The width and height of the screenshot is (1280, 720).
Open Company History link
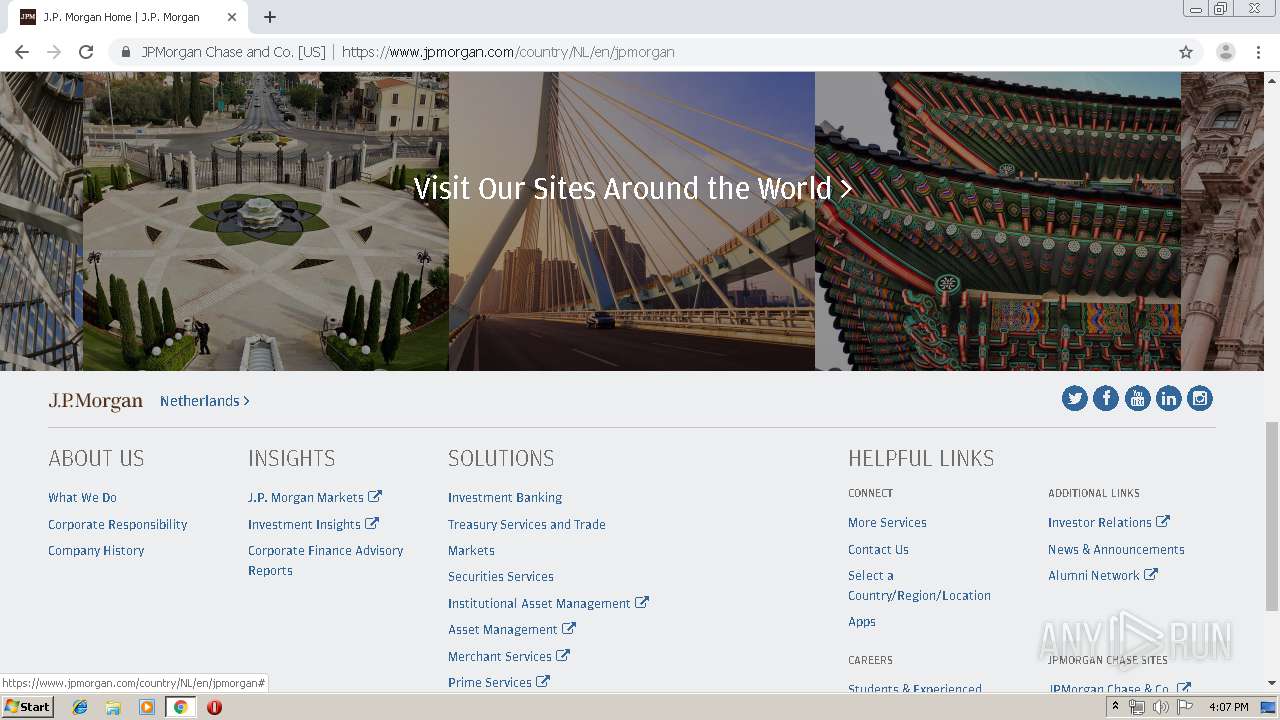(96, 551)
